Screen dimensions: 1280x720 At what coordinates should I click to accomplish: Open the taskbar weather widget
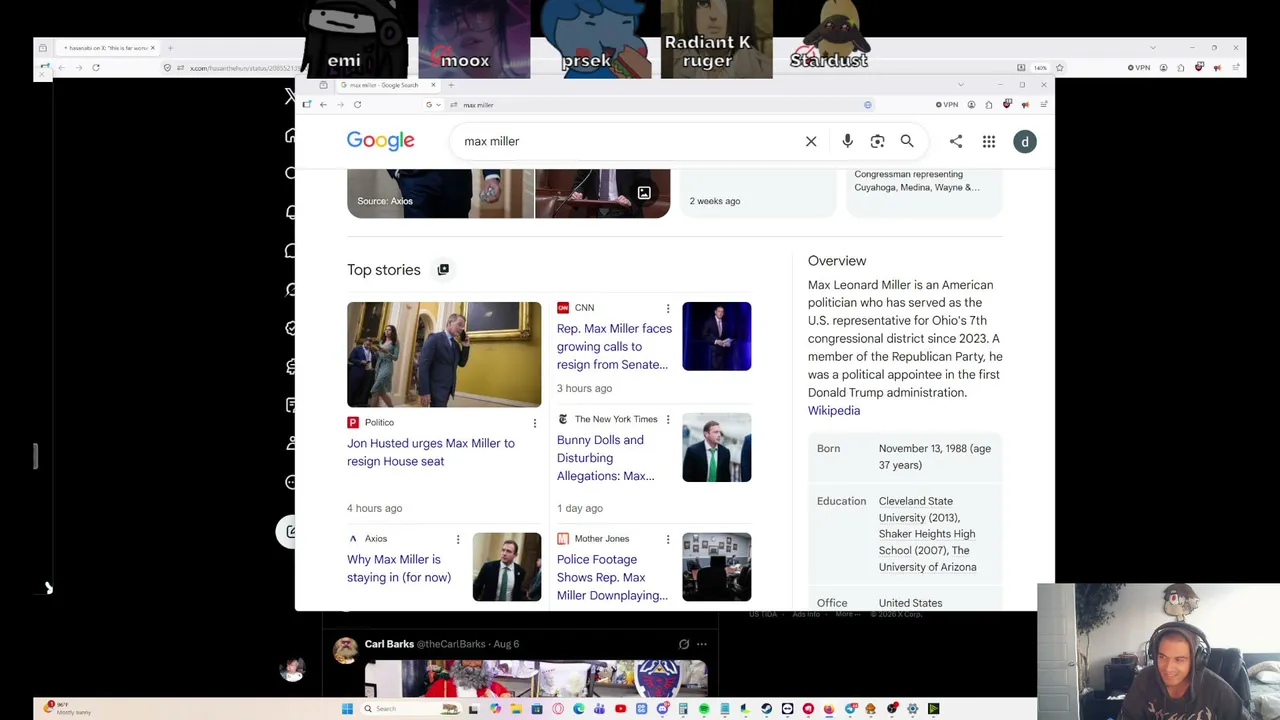pyautogui.click(x=65, y=708)
